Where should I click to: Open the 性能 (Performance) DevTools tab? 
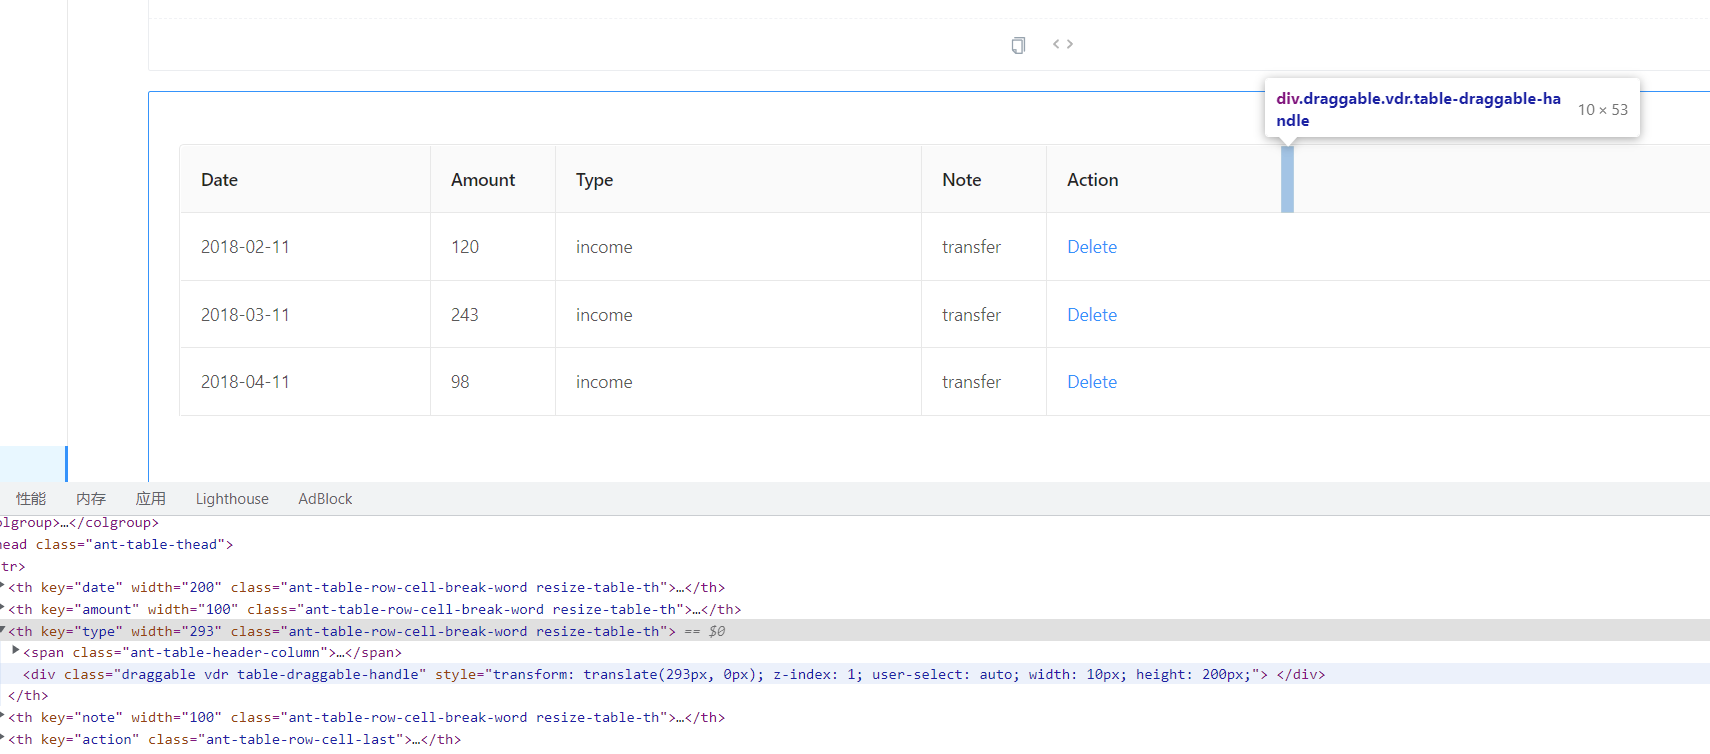click(31, 499)
